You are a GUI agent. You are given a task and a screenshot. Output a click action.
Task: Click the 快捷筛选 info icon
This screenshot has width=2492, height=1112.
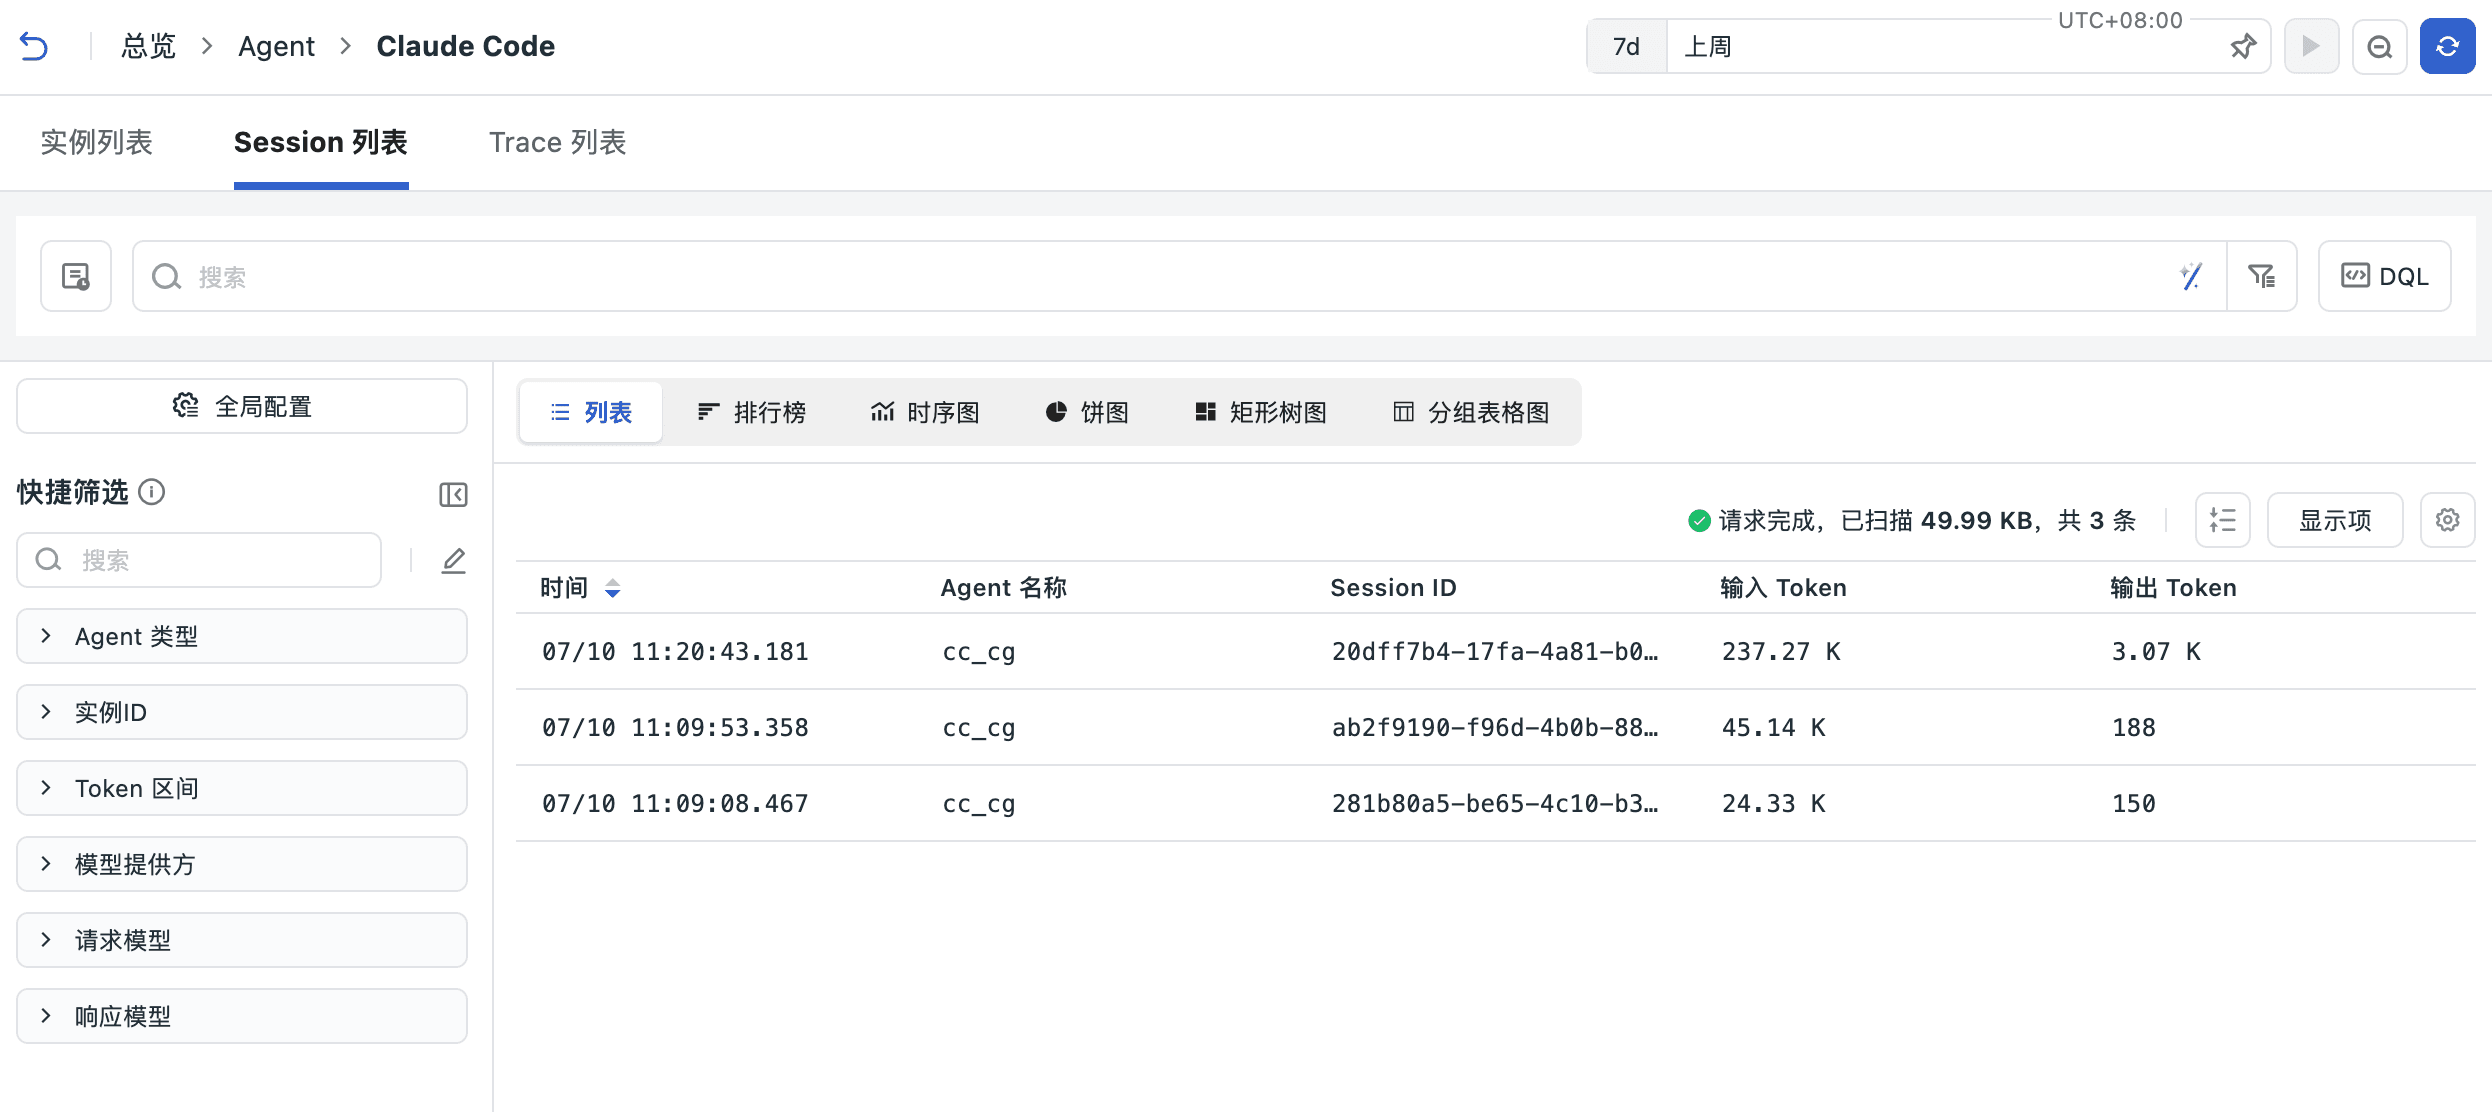point(152,492)
